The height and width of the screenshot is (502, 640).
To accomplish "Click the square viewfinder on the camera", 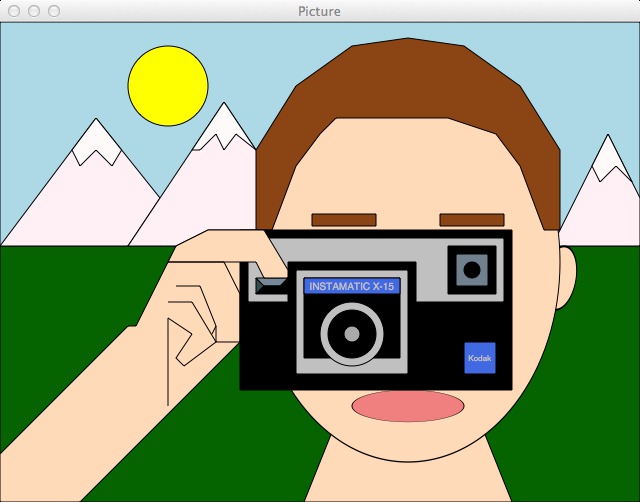I will tap(471, 269).
